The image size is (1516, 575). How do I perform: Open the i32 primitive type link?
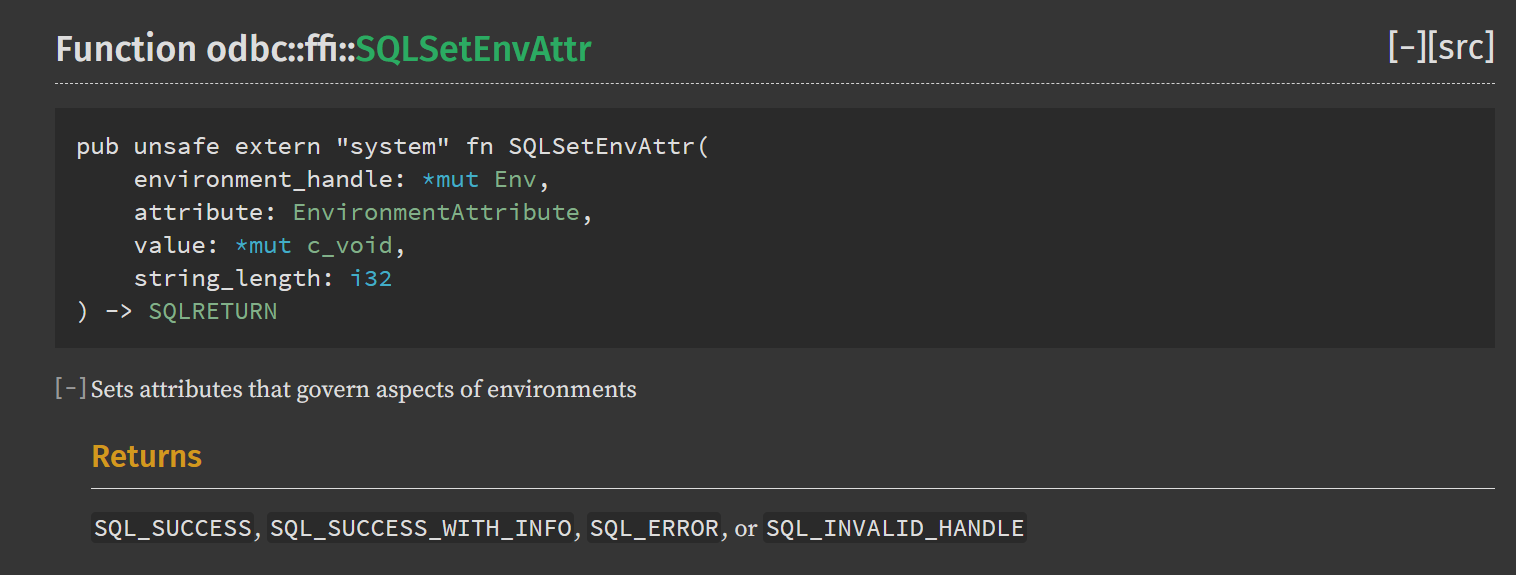click(371, 278)
